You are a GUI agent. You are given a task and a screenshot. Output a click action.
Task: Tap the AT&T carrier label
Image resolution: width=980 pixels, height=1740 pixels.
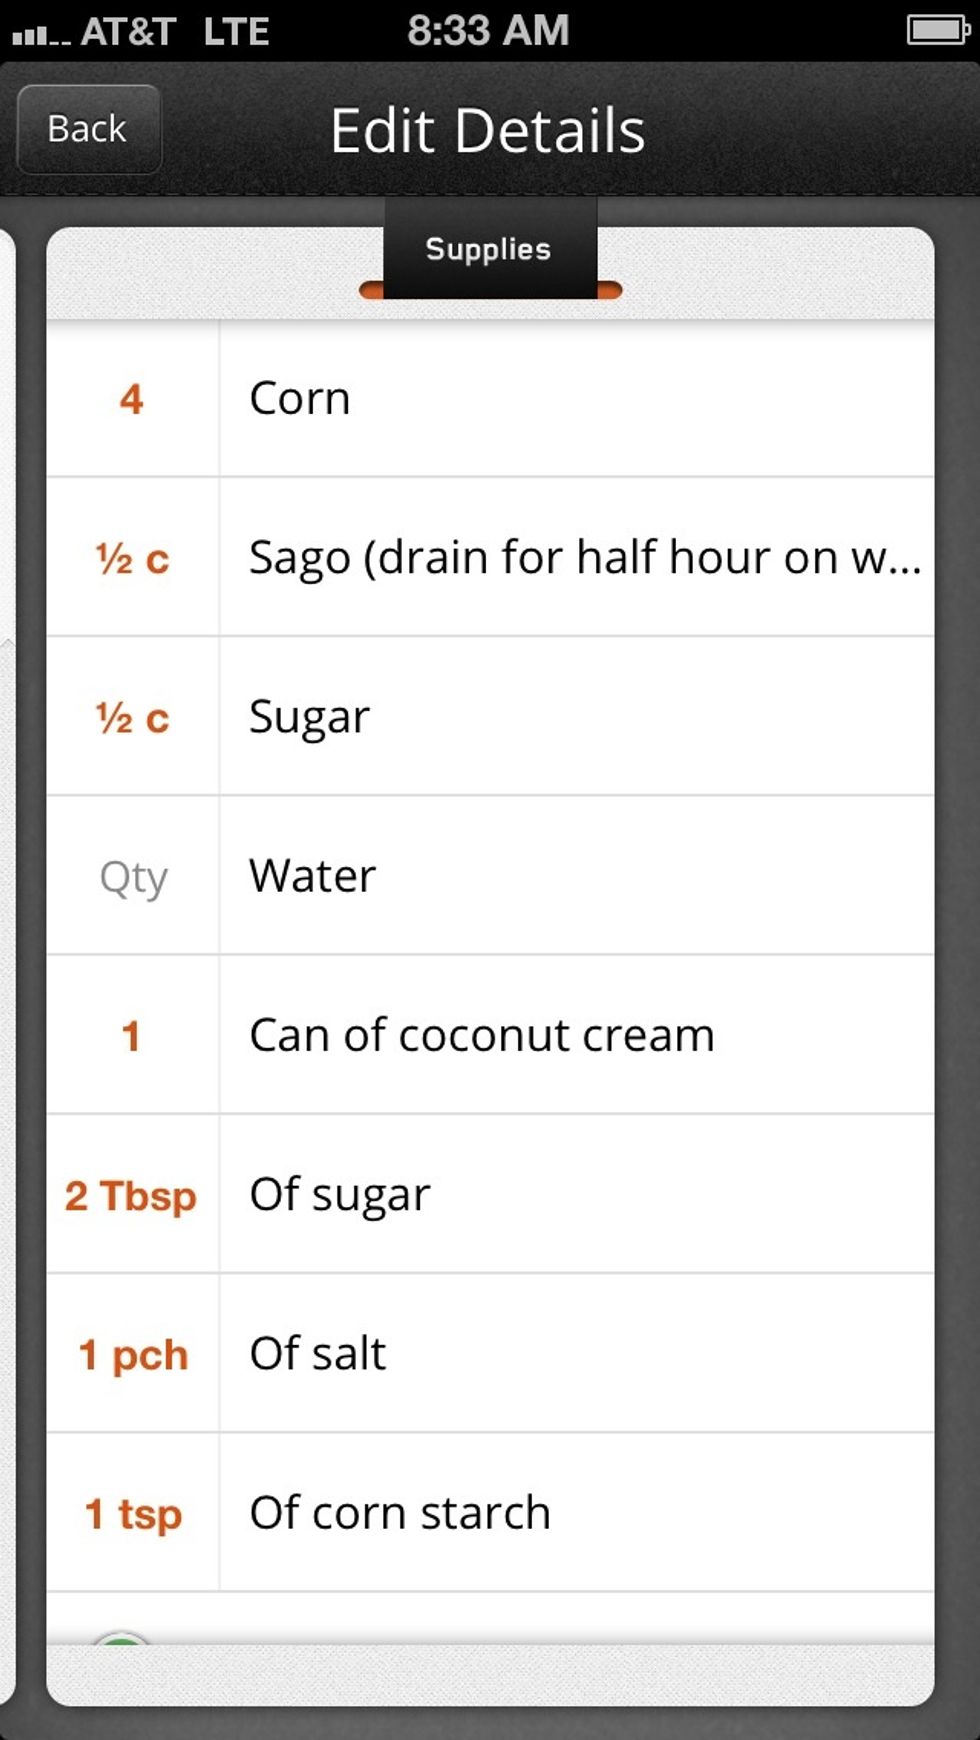click(125, 30)
